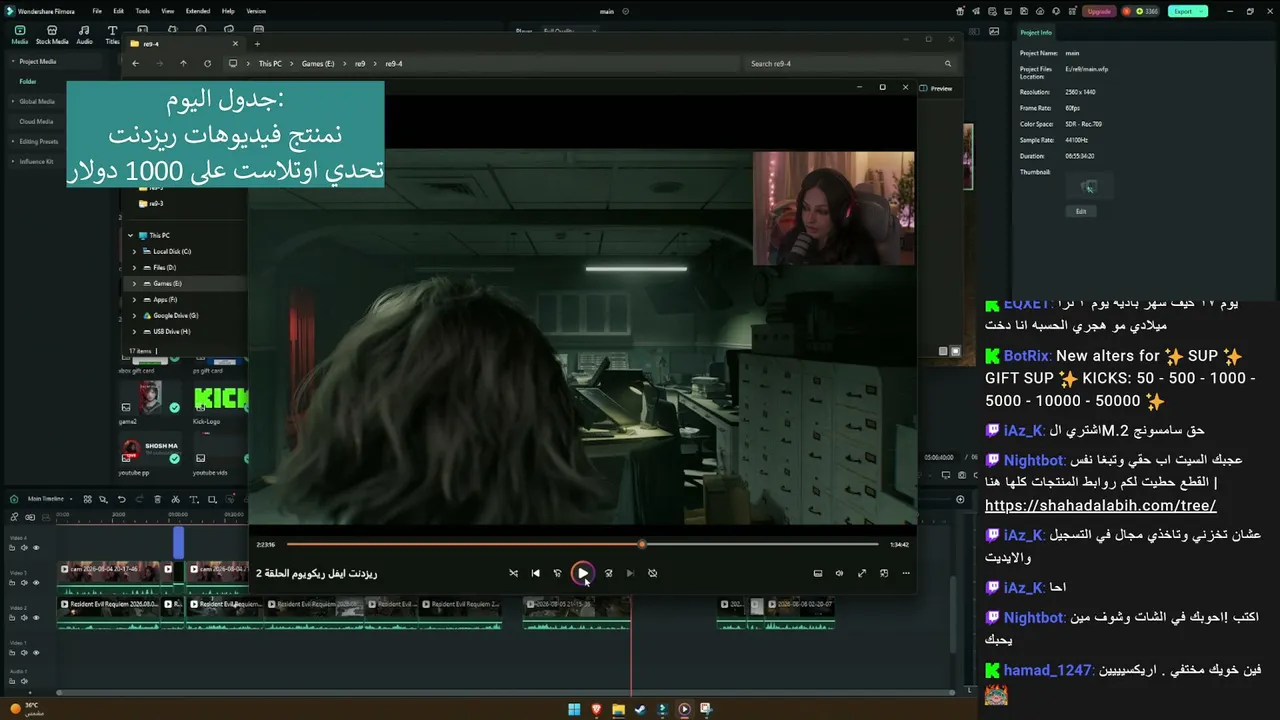Open the View menu
This screenshot has width=1280, height=720.
pos(168,11)
